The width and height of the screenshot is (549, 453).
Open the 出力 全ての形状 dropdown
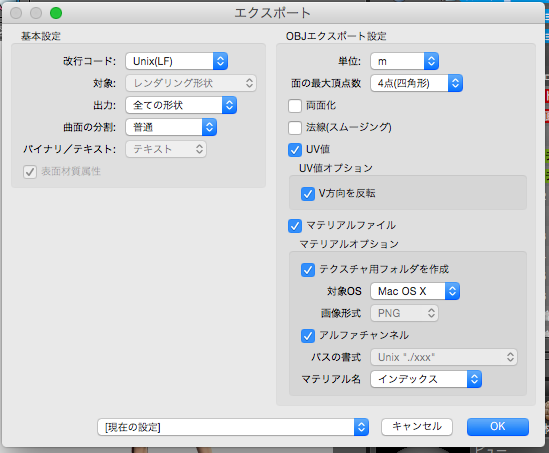tap(181, 105)
